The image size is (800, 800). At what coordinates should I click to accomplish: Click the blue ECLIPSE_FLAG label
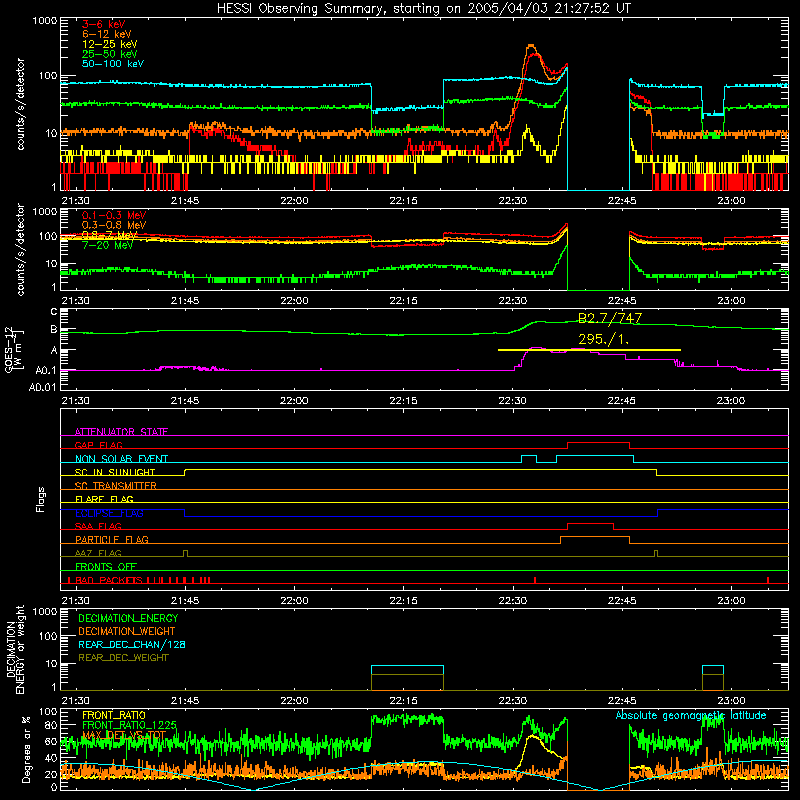[109, 513]
